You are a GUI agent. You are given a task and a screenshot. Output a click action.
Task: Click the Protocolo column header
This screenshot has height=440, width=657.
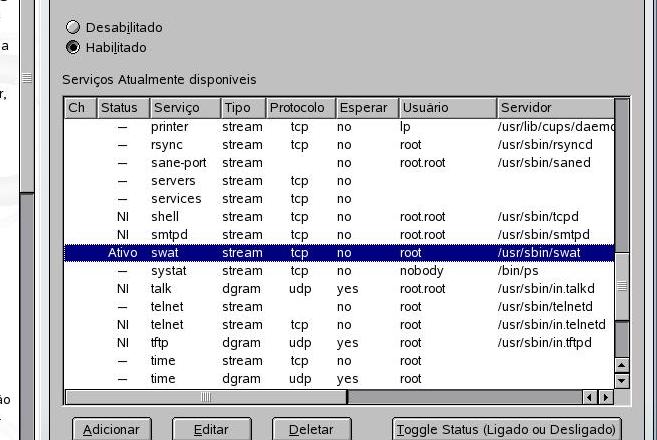tap(299, 107)
